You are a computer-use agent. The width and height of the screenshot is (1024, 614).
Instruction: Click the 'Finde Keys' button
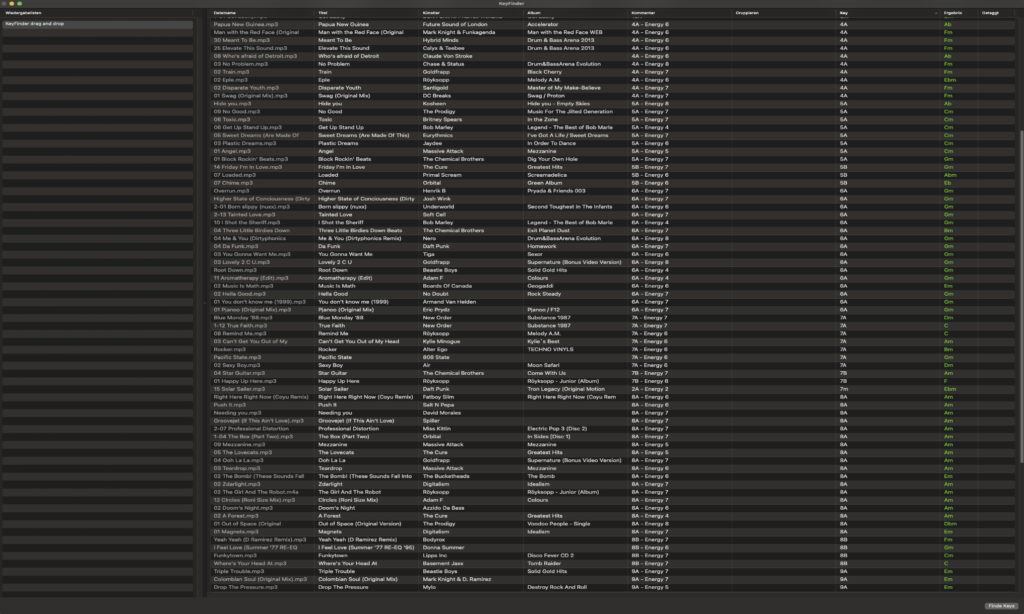click(x=1000, y=607)
